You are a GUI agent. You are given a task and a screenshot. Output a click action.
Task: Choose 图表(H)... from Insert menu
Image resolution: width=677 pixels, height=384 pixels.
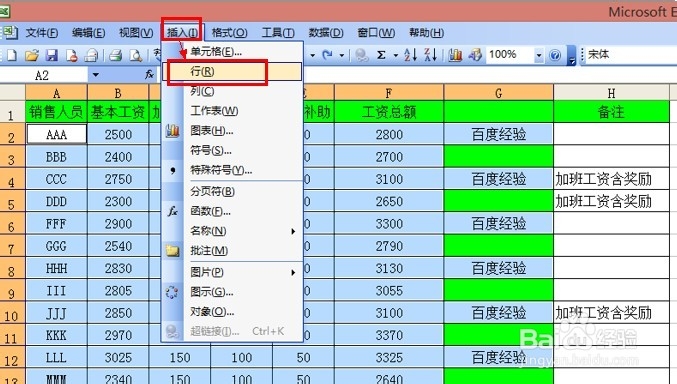(x=232, y=130)
